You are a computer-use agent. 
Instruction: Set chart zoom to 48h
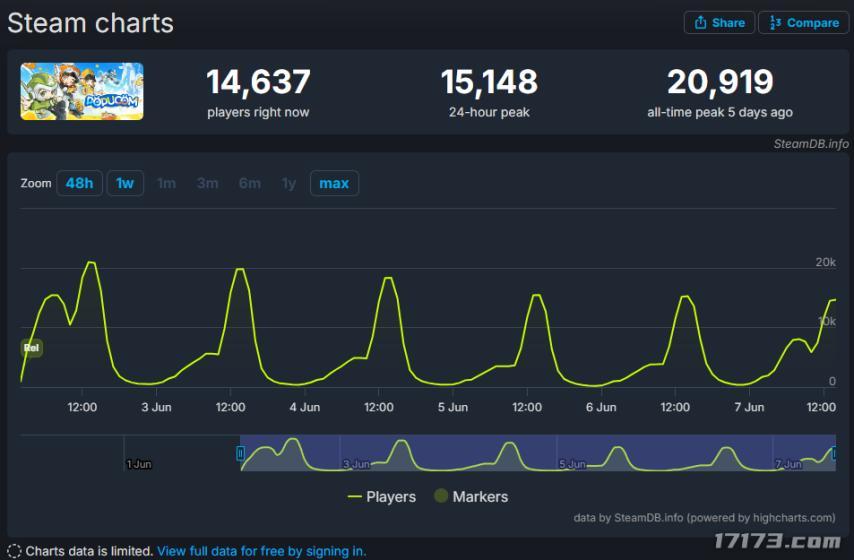[79, 183]
